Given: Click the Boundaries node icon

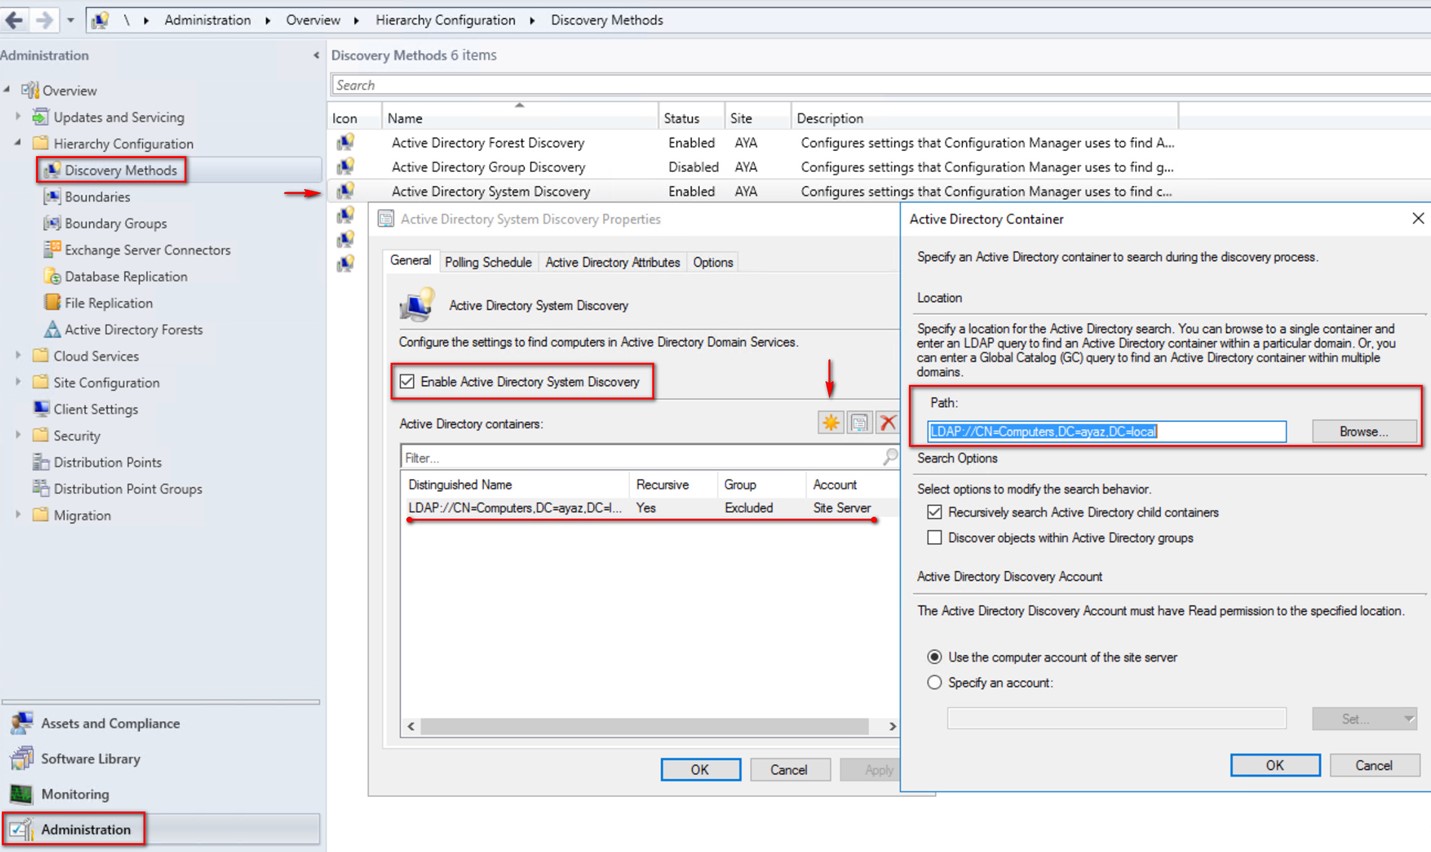Looking at the screenshot, I should [52, 197].
